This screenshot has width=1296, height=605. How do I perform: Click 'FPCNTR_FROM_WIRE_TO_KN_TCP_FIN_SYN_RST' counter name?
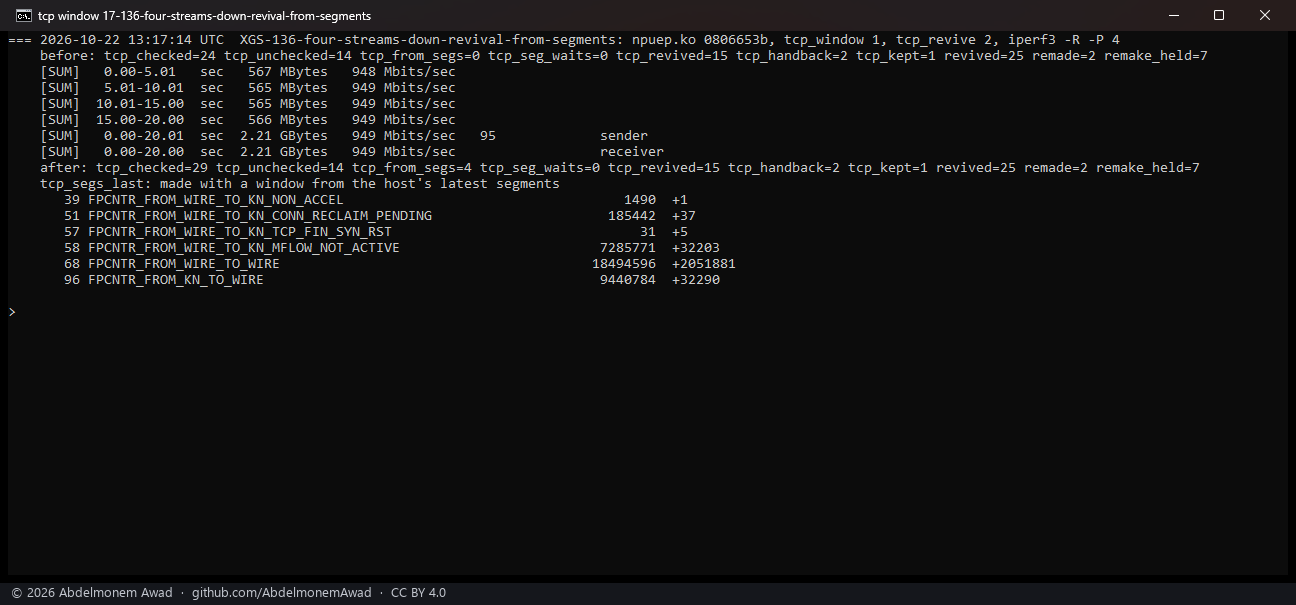tap(240, 232)
